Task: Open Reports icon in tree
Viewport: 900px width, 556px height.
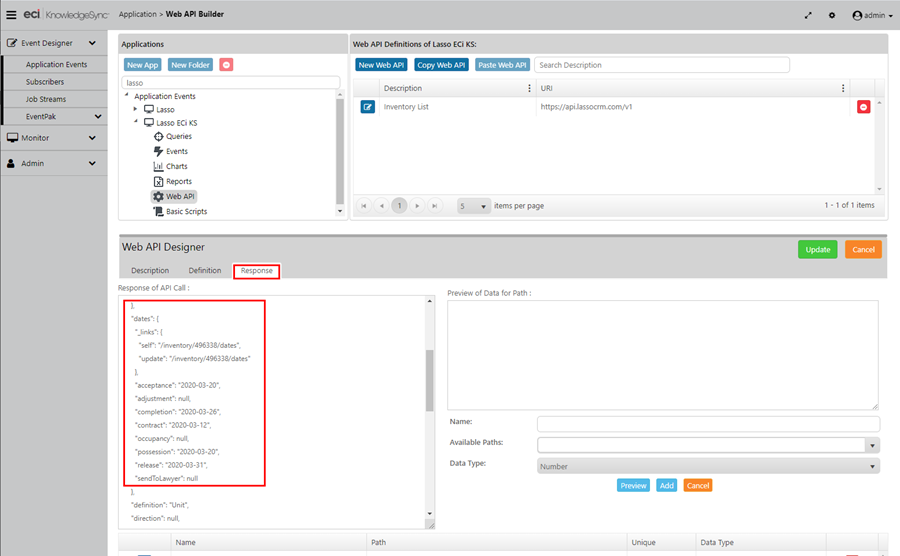Action: (x=158, y=181)
